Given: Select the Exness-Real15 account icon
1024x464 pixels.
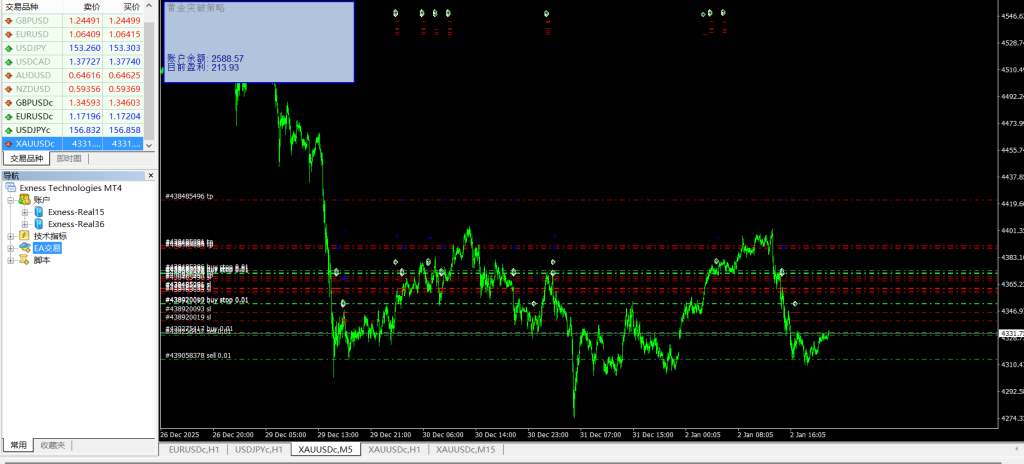Looking at the screenshot, I should click(x=39, y=212).
